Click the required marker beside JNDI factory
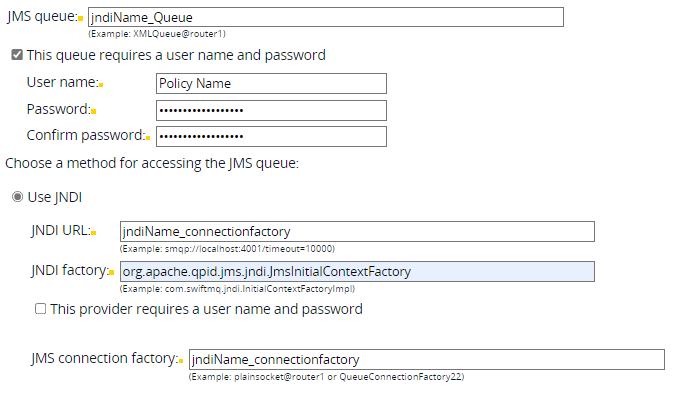Viewport: 697px width, 400px height. pyautogui.click(x=114, y=273)
